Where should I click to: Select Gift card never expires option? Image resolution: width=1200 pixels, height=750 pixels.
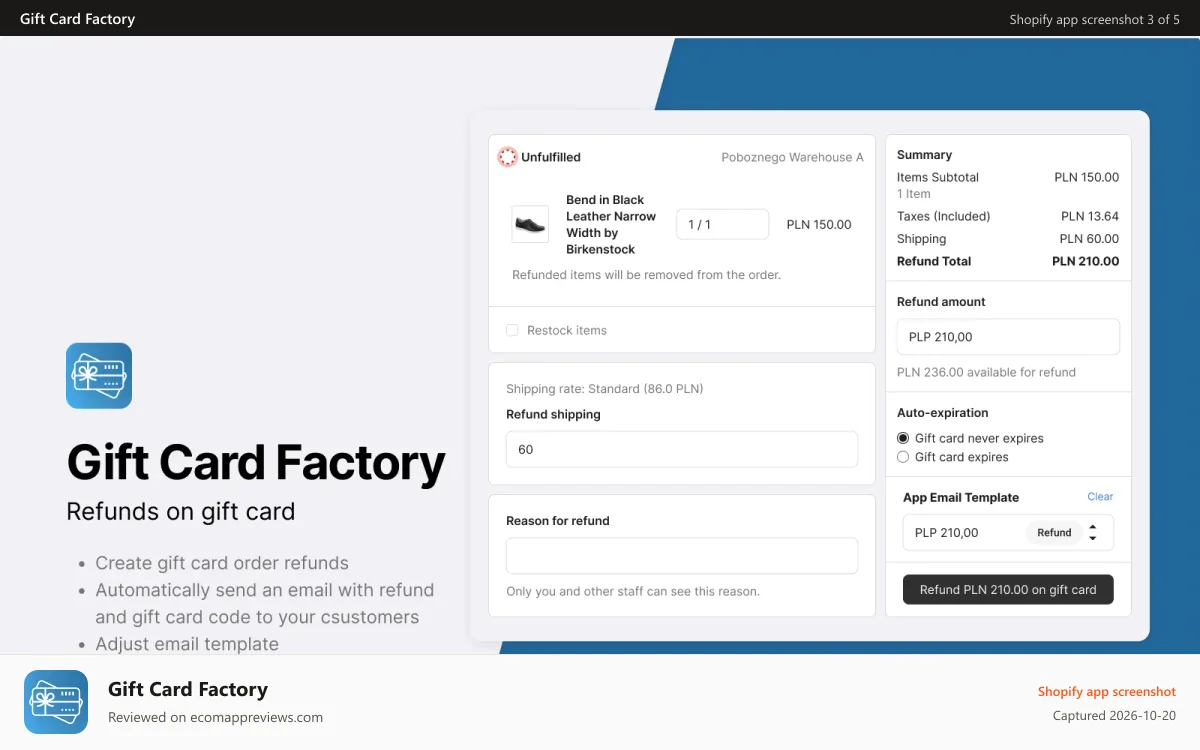(x=903, y=438)
